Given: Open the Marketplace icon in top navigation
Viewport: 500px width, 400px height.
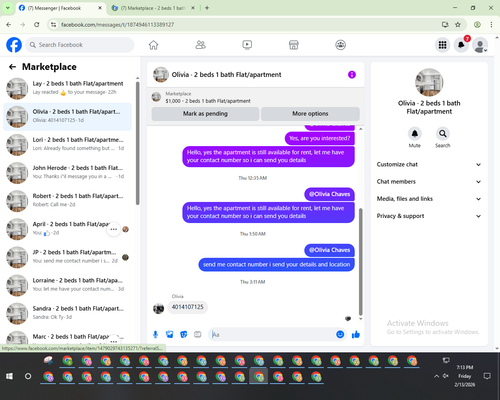Looking at the screenshot, I should 294,45.
